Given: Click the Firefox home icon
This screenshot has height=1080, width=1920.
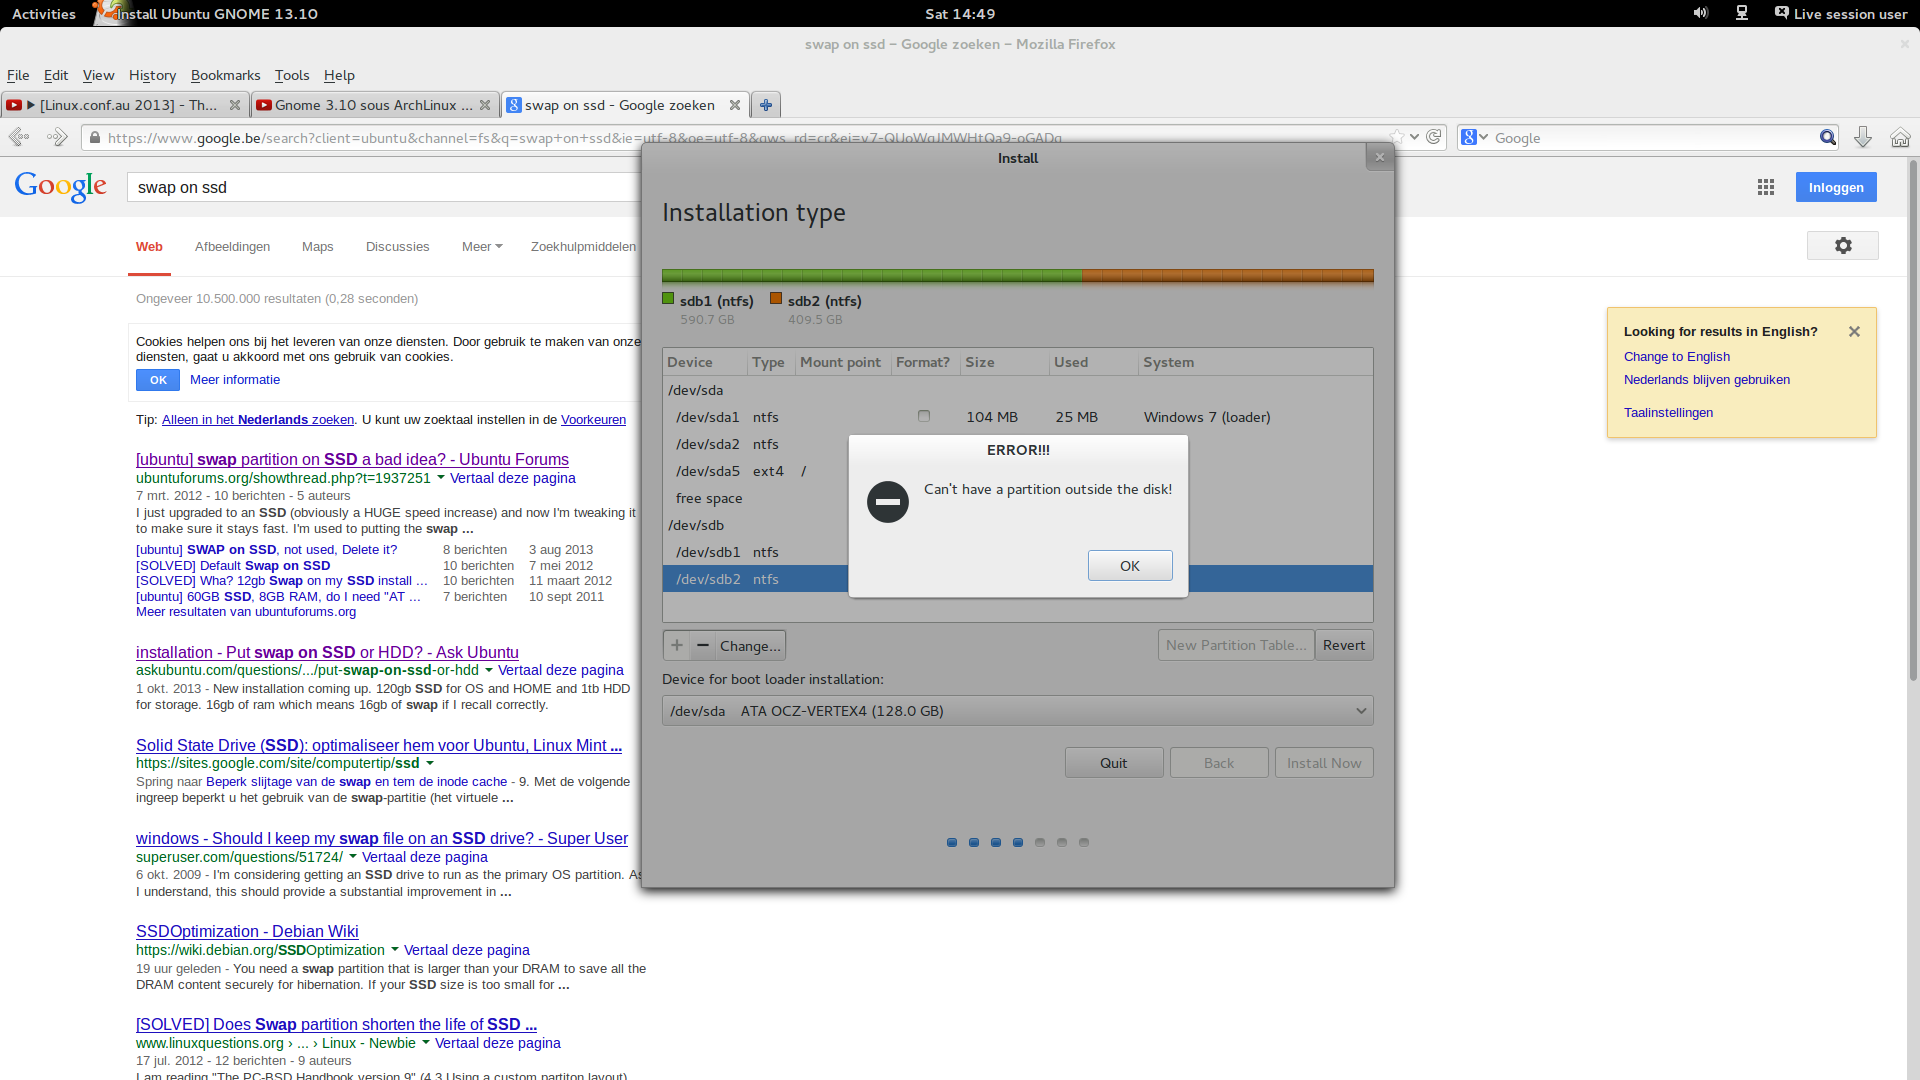Looking at the screenshot, I should pyautogui.click(x=1900, y=138).
